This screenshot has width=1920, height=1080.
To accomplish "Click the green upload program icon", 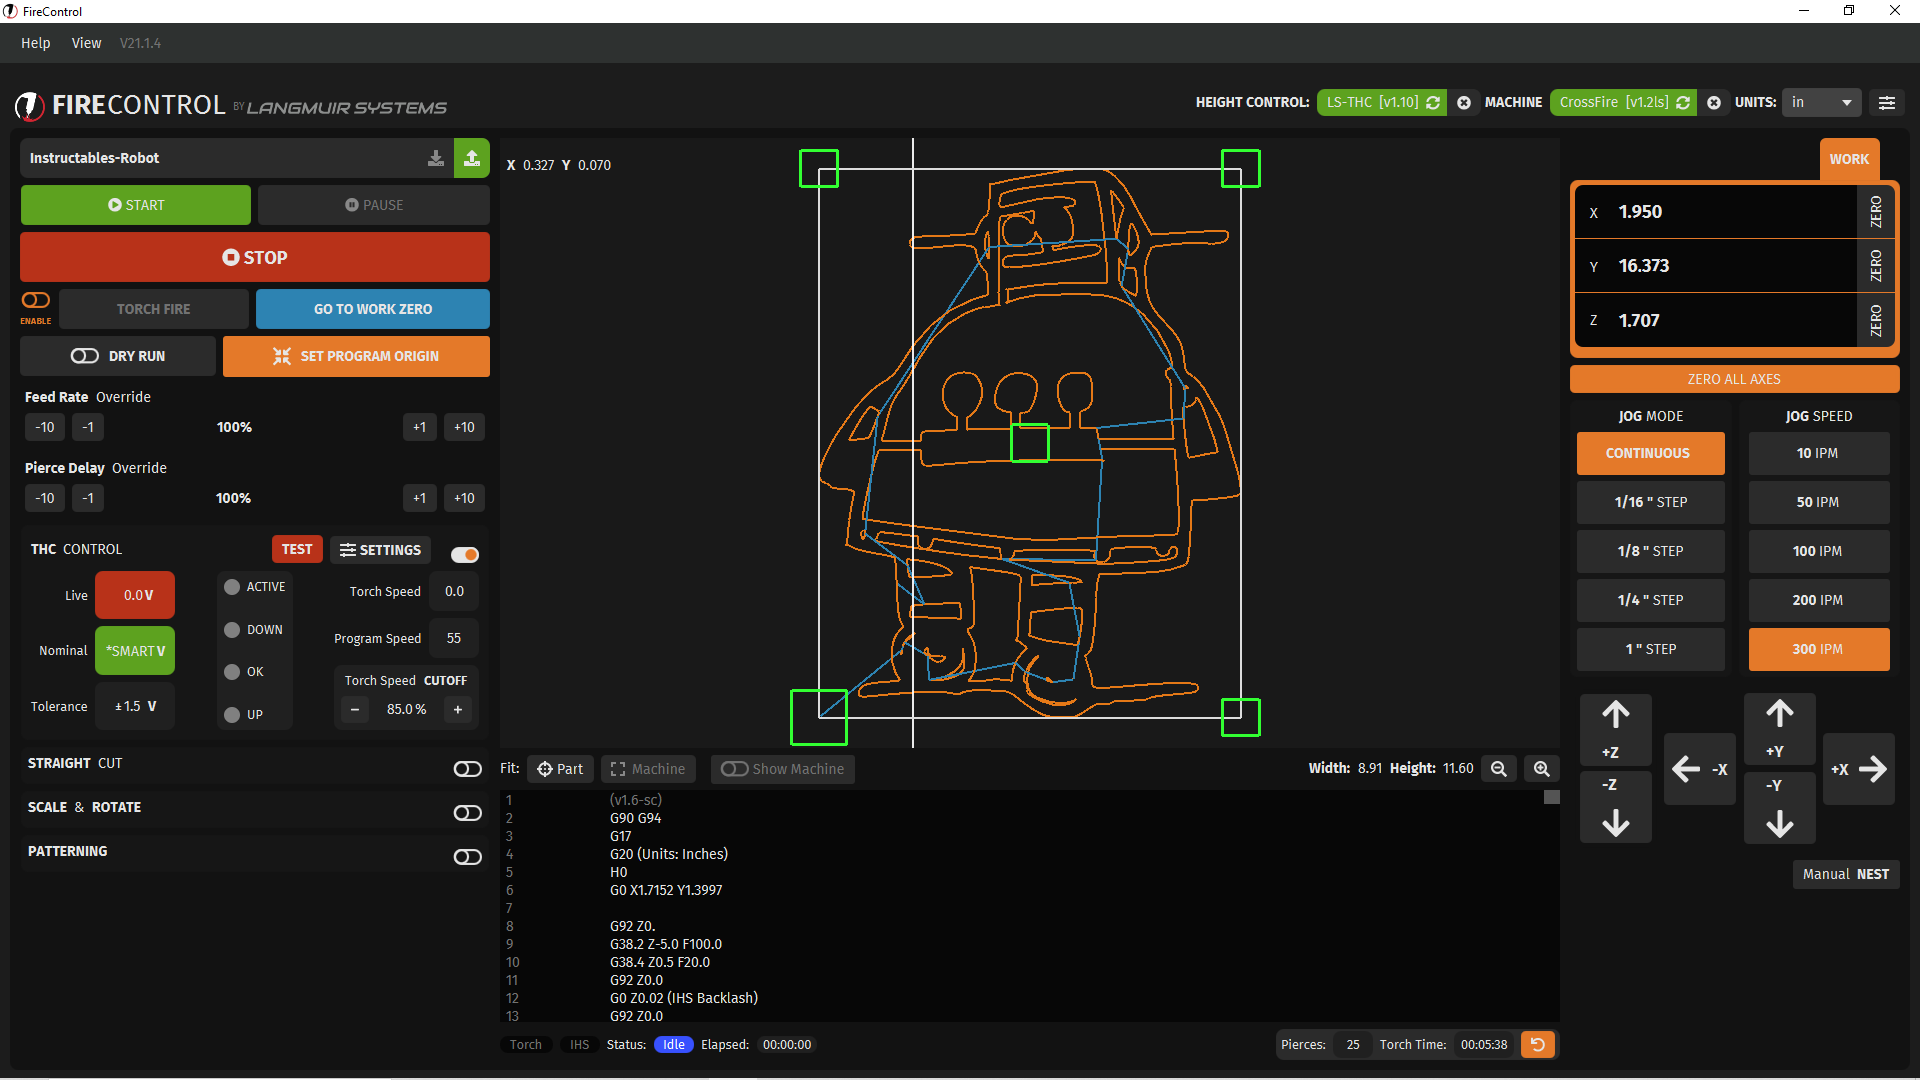I will tap(472, 158).
